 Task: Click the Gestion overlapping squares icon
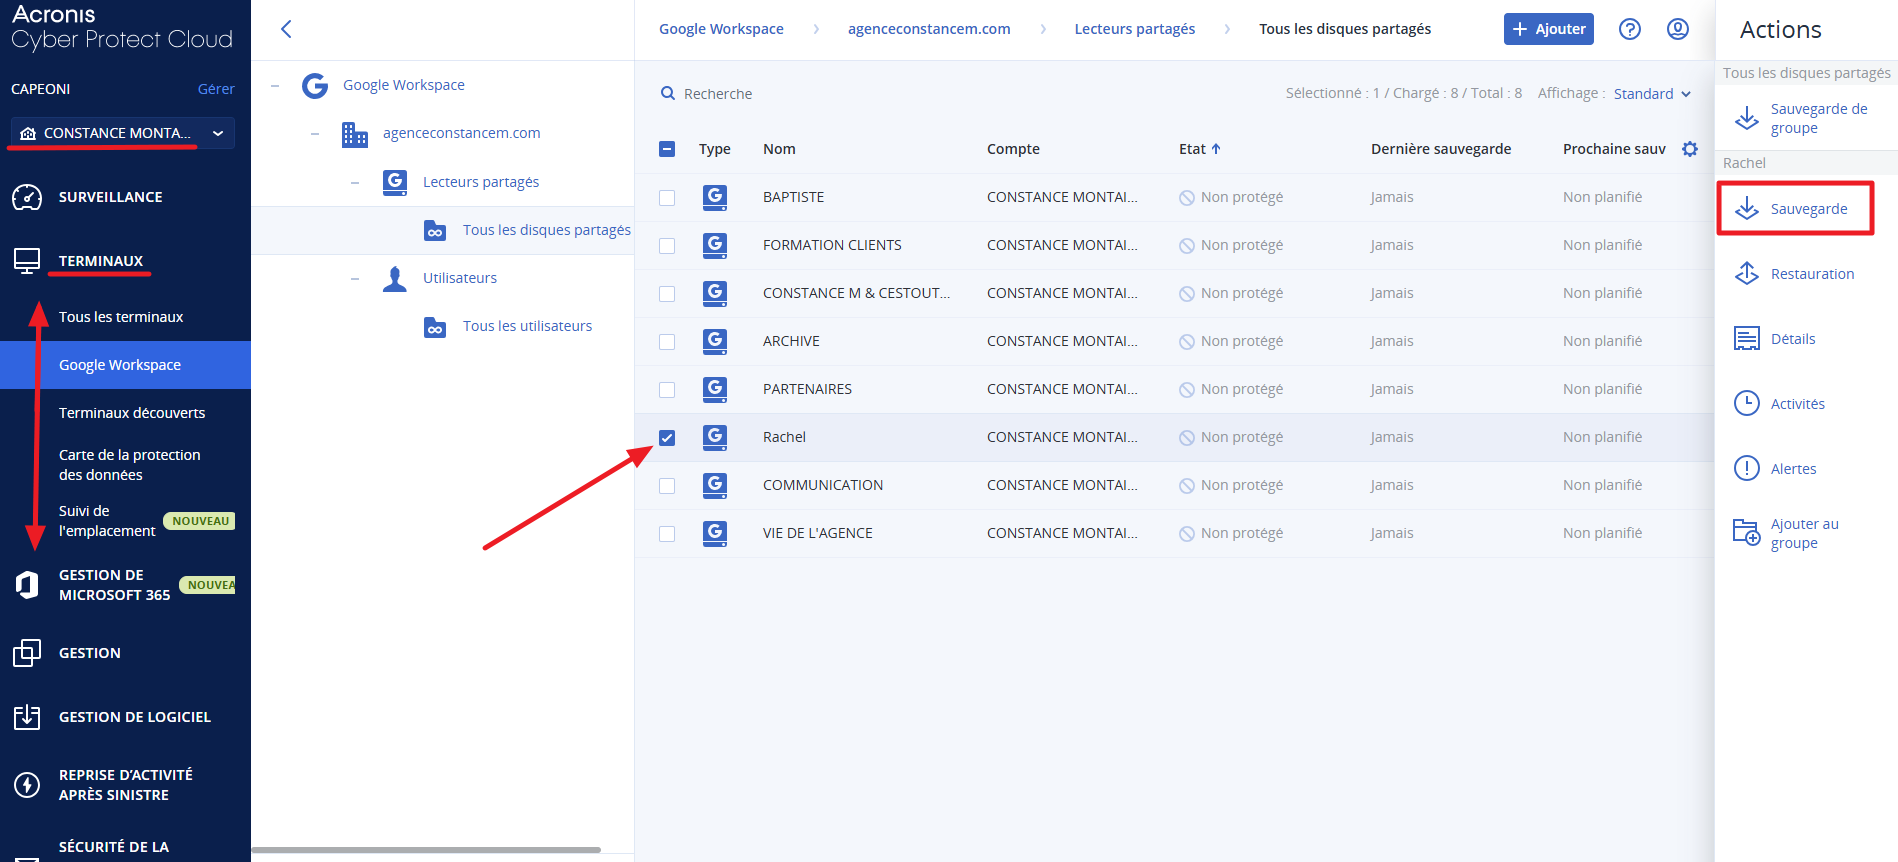(x=27, y=653)
